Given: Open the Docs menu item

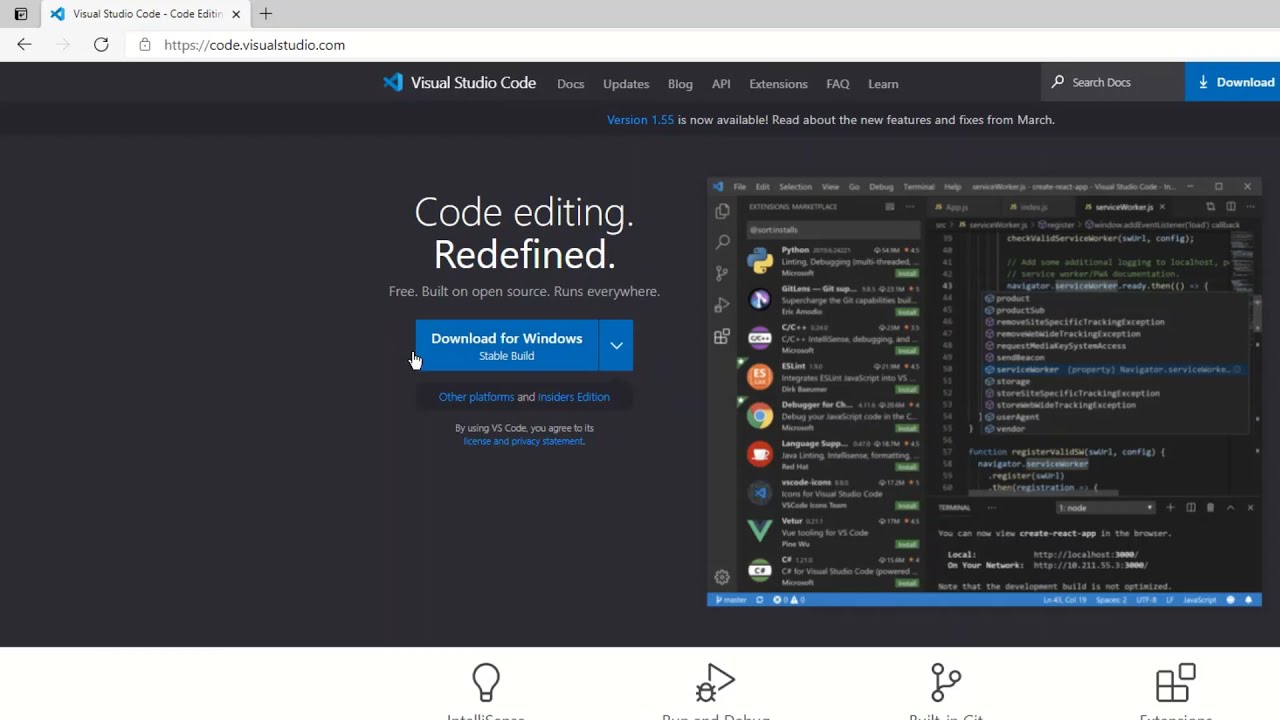Looking at the screenshot, I should click(571, 84).
